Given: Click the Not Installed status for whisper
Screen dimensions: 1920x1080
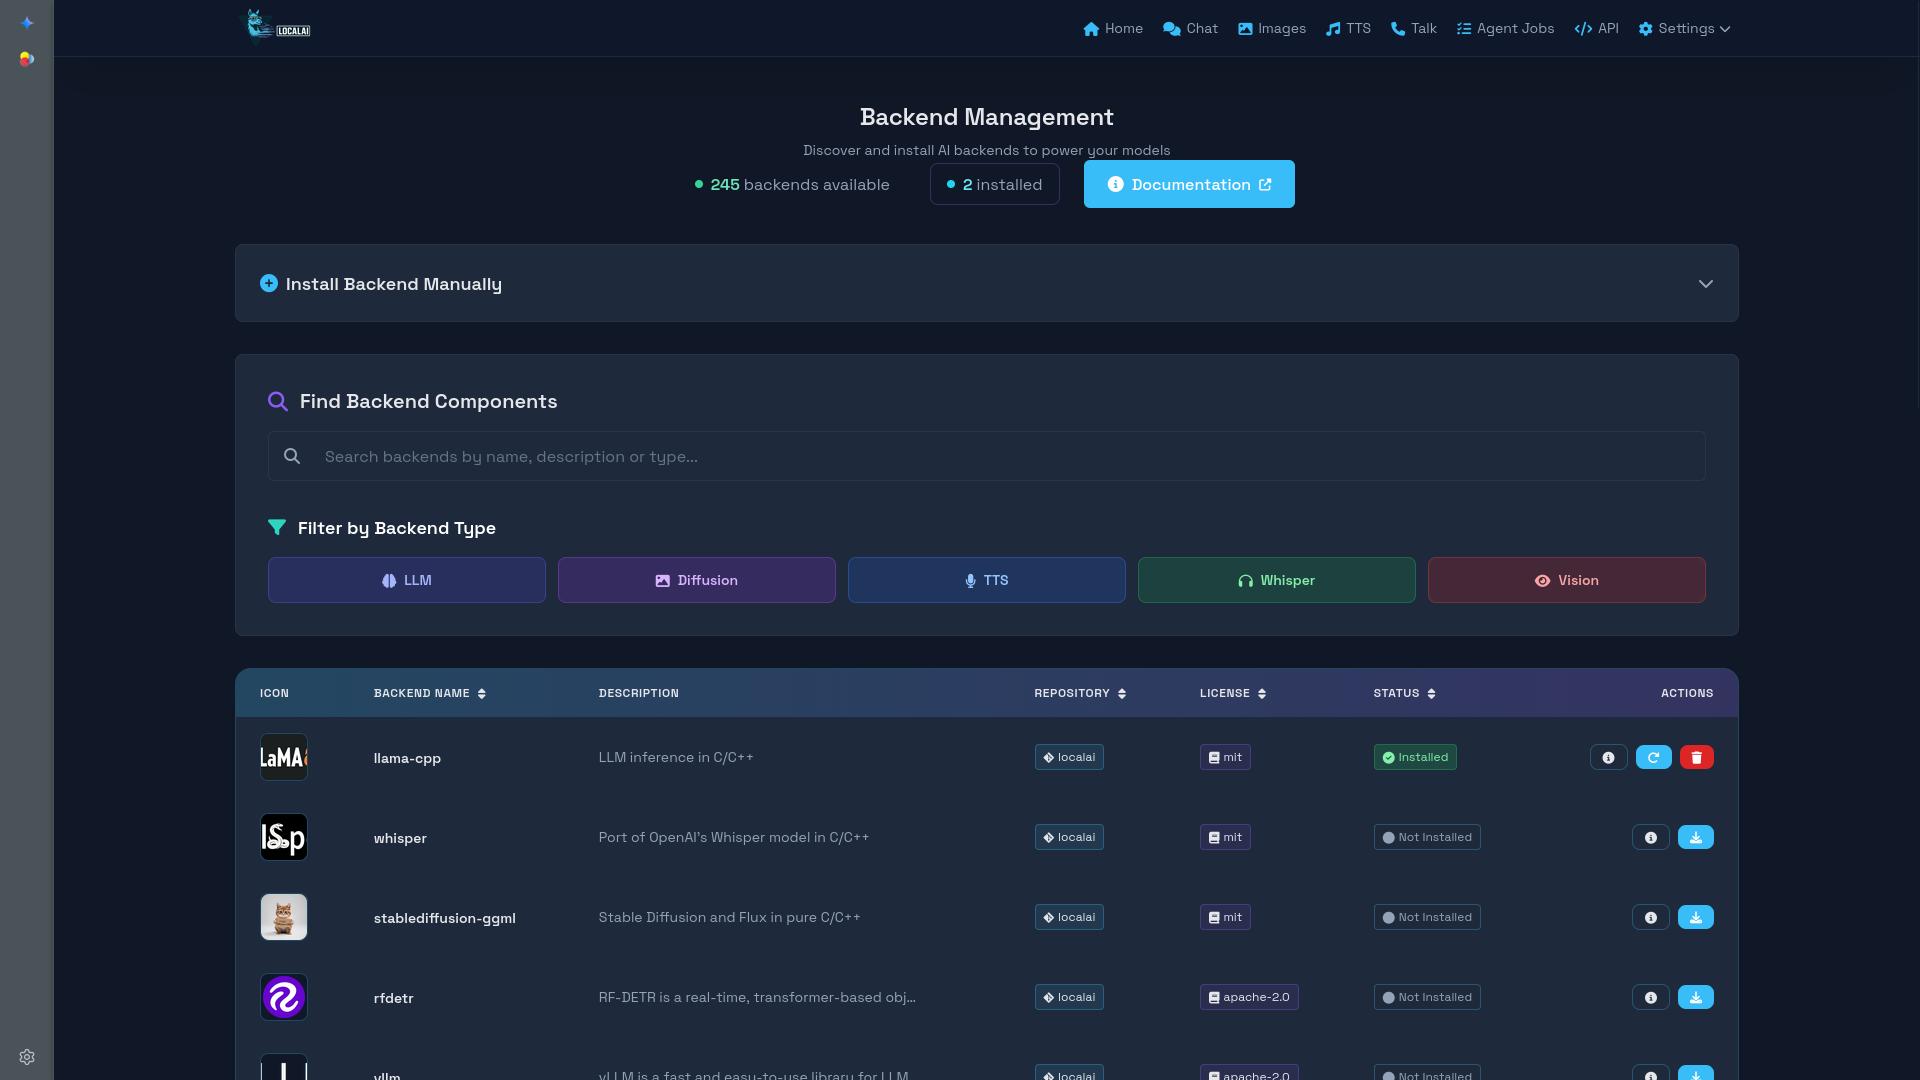Looking at the screenshot, I should [x=1427, y=837].
